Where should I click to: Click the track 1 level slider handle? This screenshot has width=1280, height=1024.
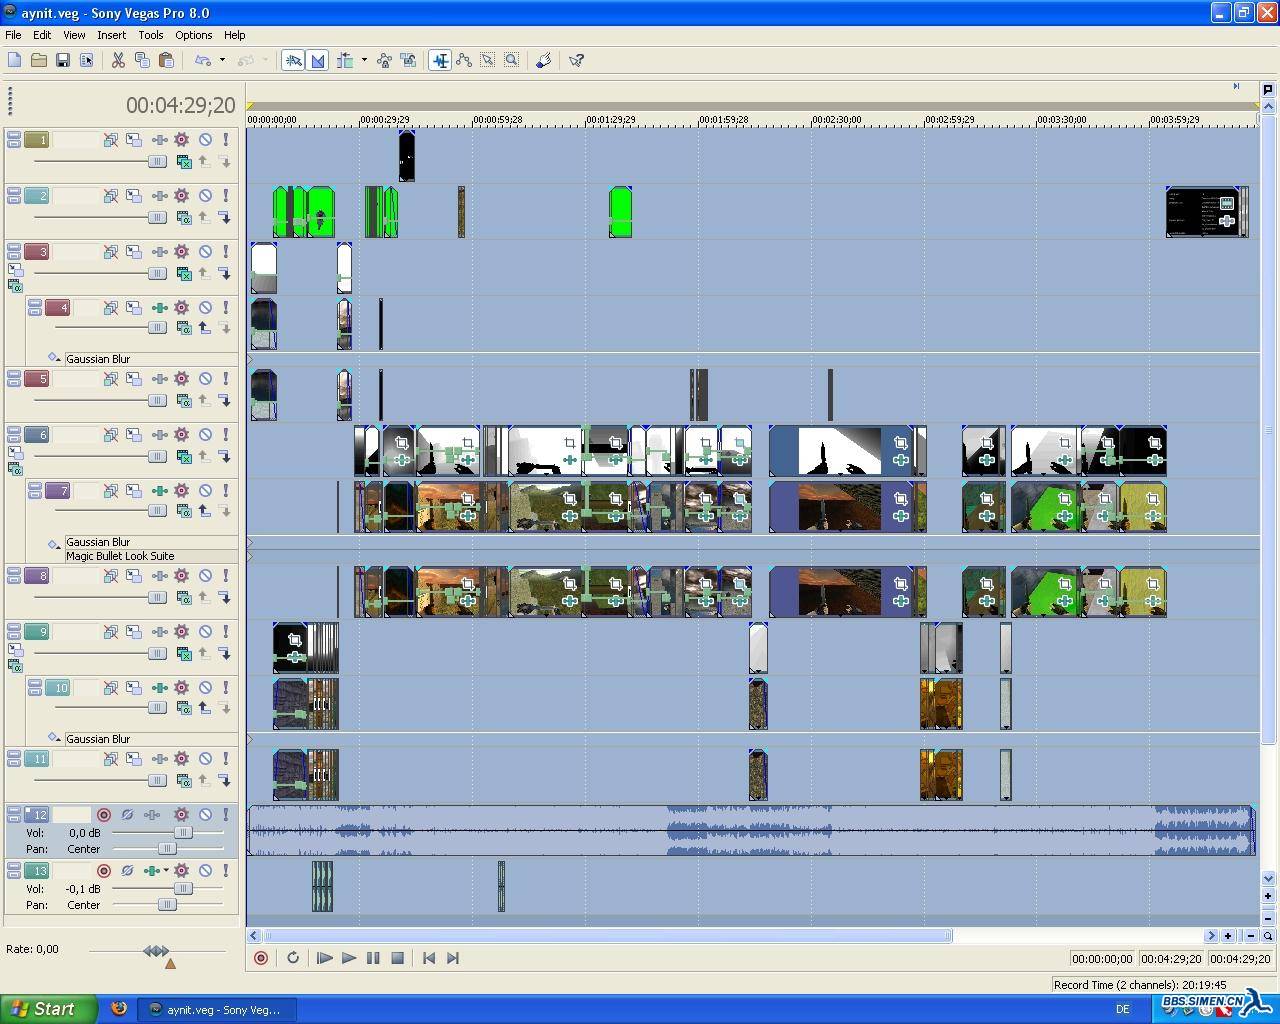pos(157,161)
